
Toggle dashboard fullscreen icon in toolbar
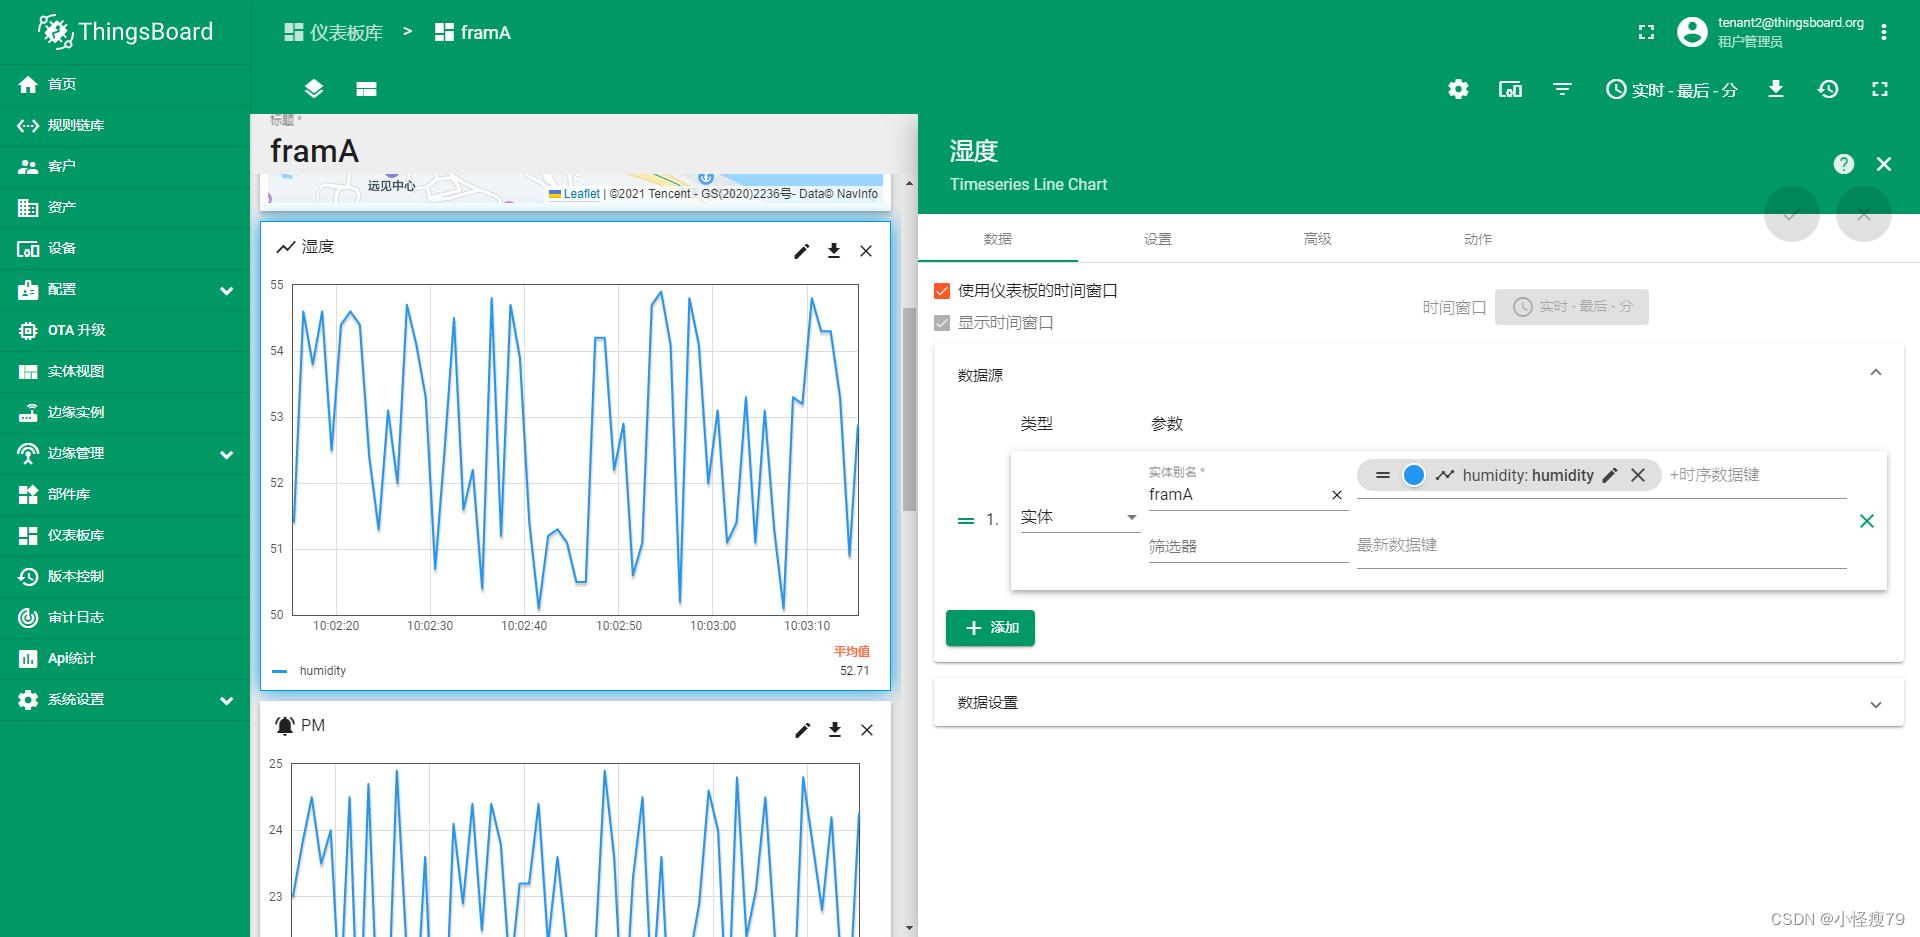(x=1880, y=89)
